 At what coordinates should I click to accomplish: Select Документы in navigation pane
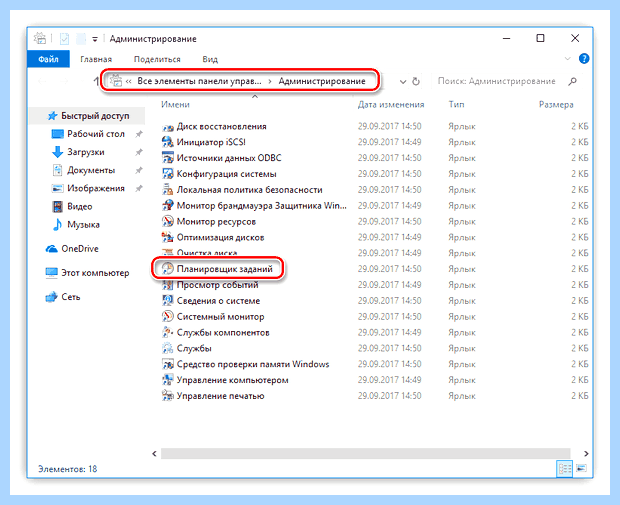tap(91, 170)
